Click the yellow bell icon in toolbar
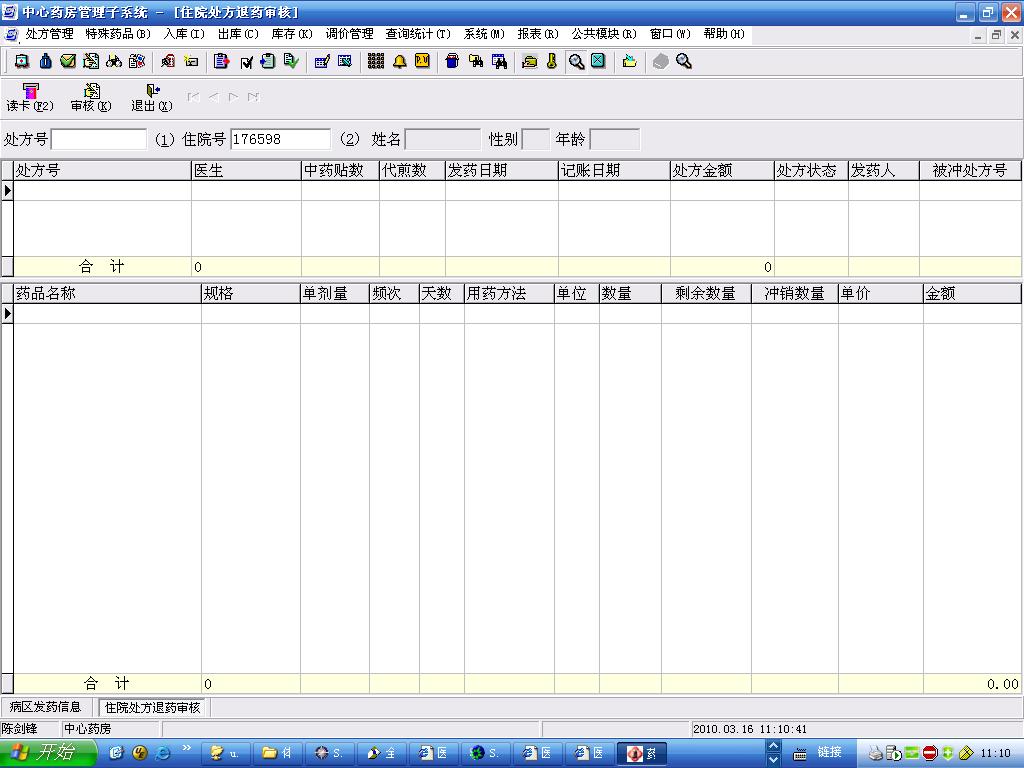1024x768 pixels. click(x=399, y=61)
